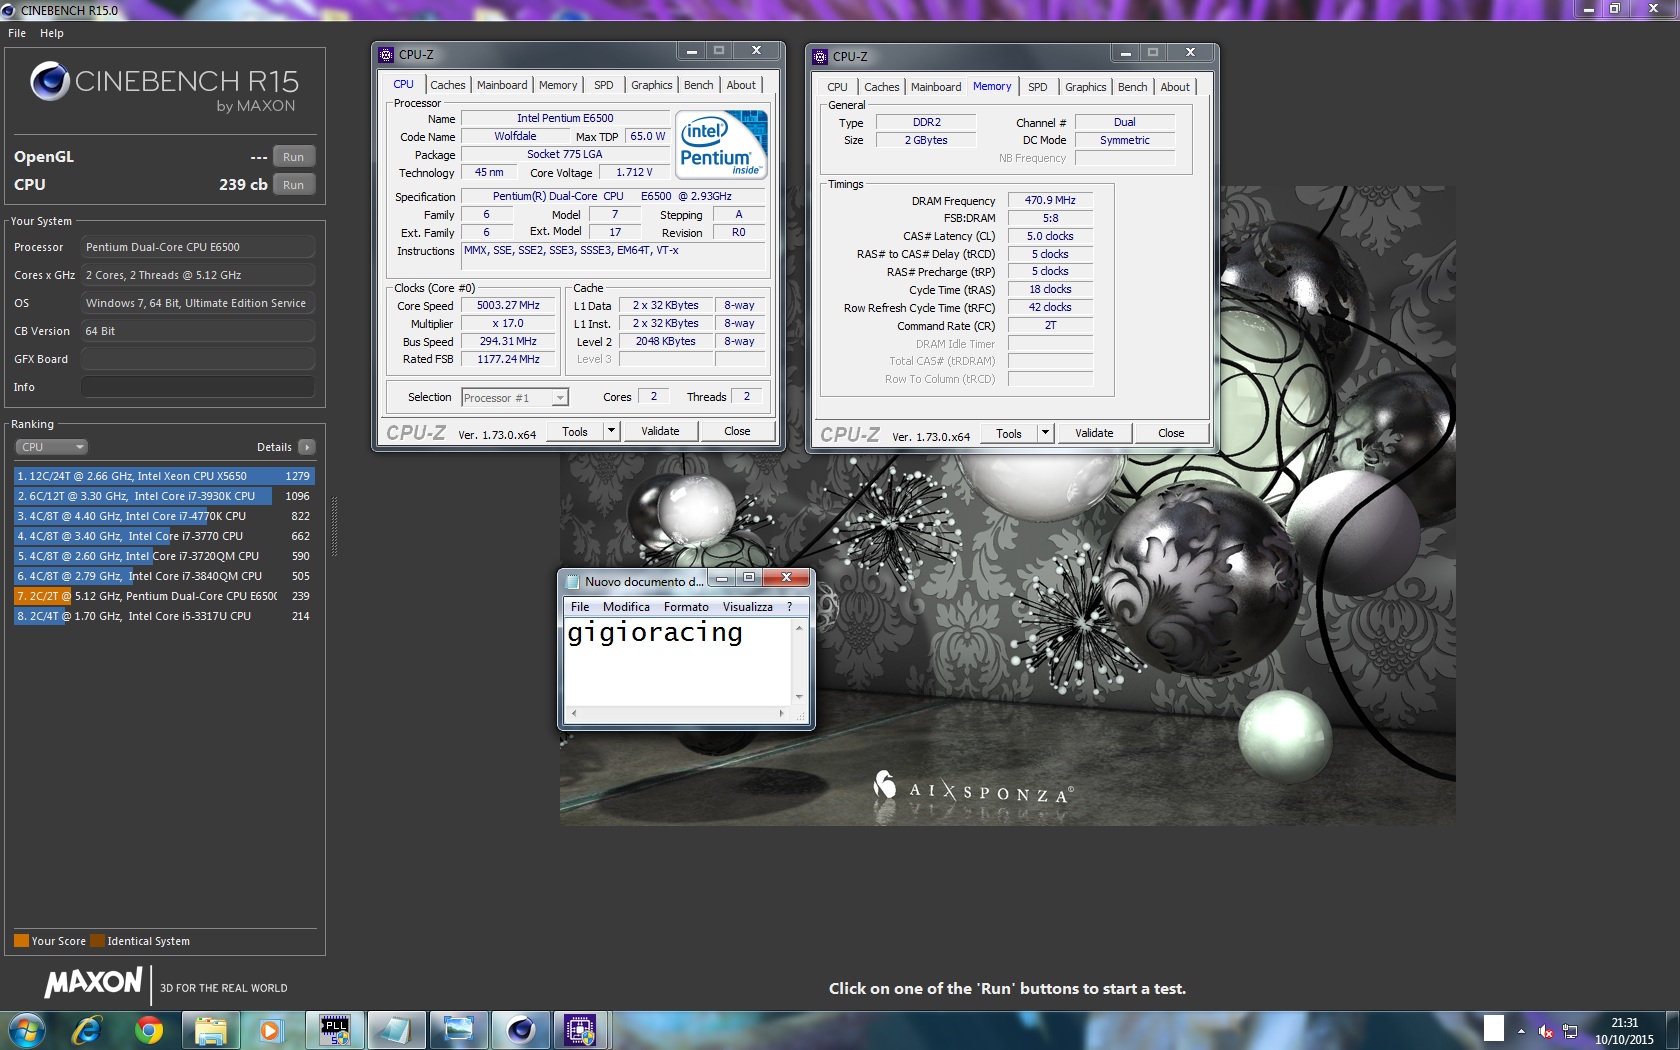Image resolution: width=1680 pixels, height=1050 pixels.
Task: Open the Windows Start menu orb
Action: 26,1030
